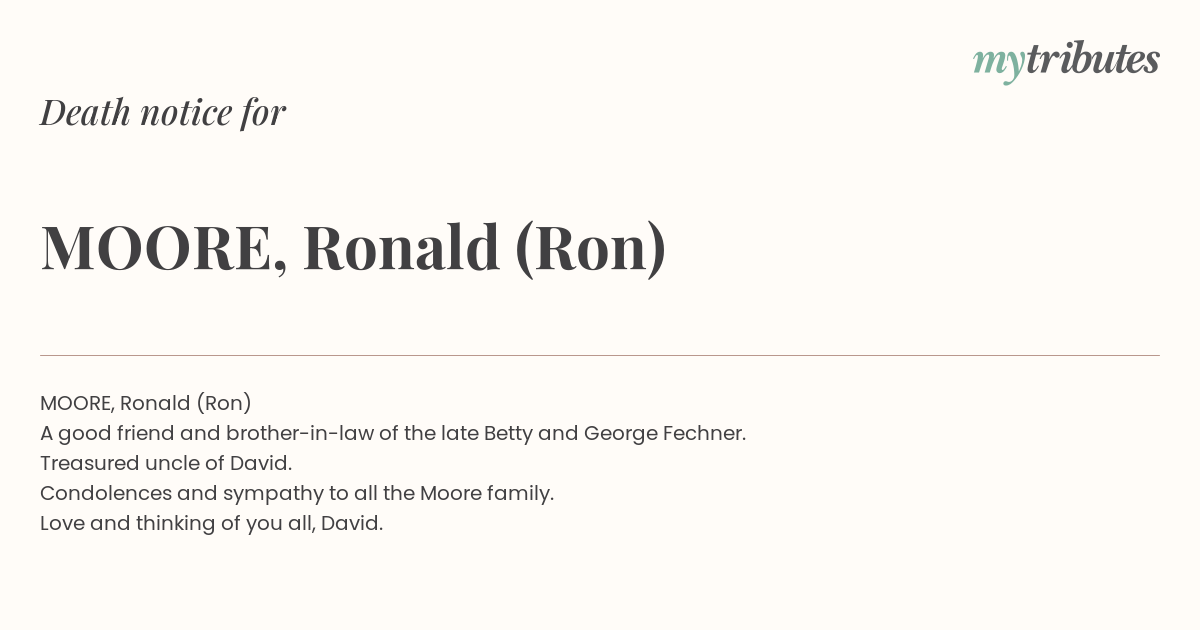Click the "Treasured uncle of David." line

point(166,463)
